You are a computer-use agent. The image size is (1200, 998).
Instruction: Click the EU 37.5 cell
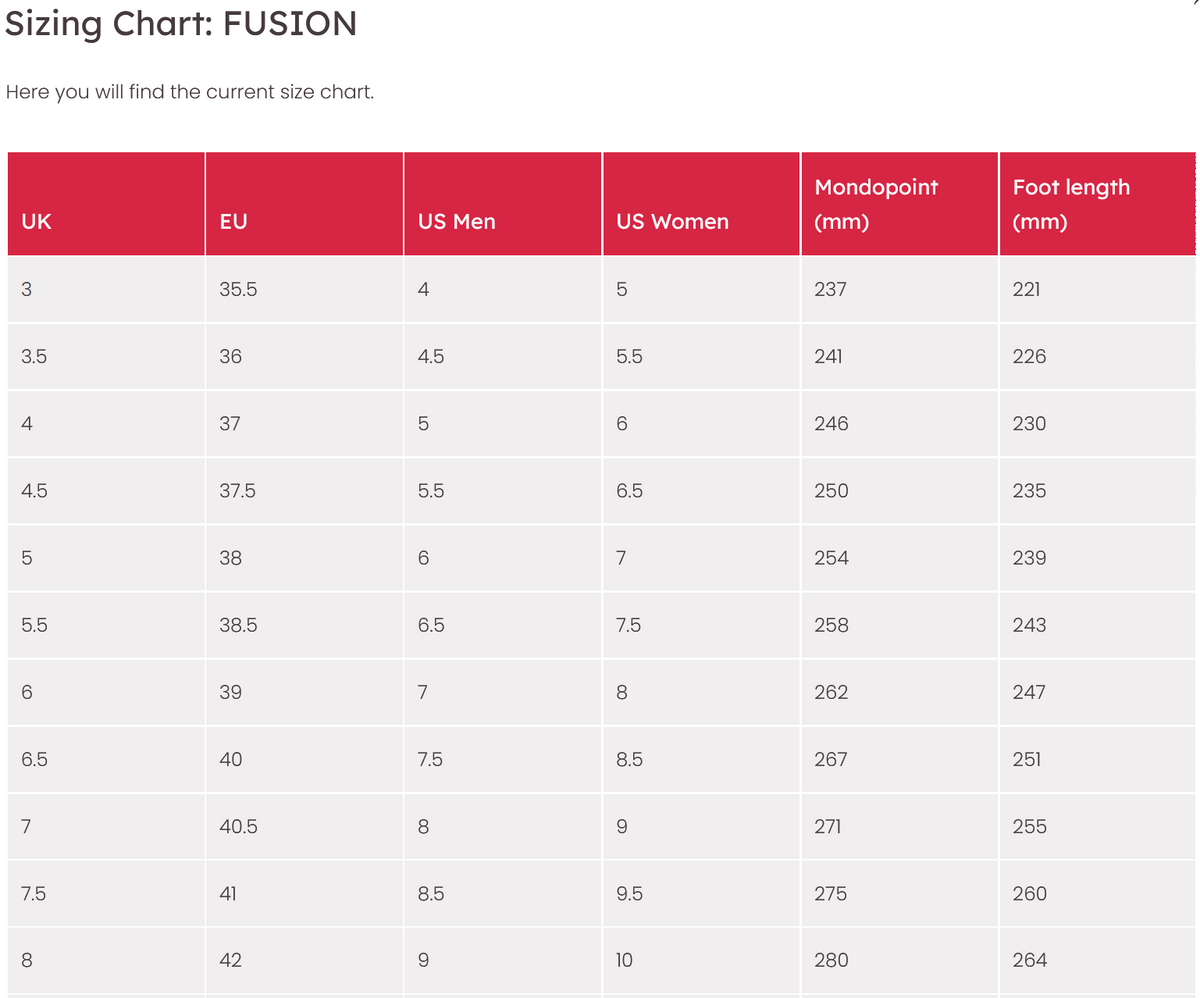click(x=304, y=490)
